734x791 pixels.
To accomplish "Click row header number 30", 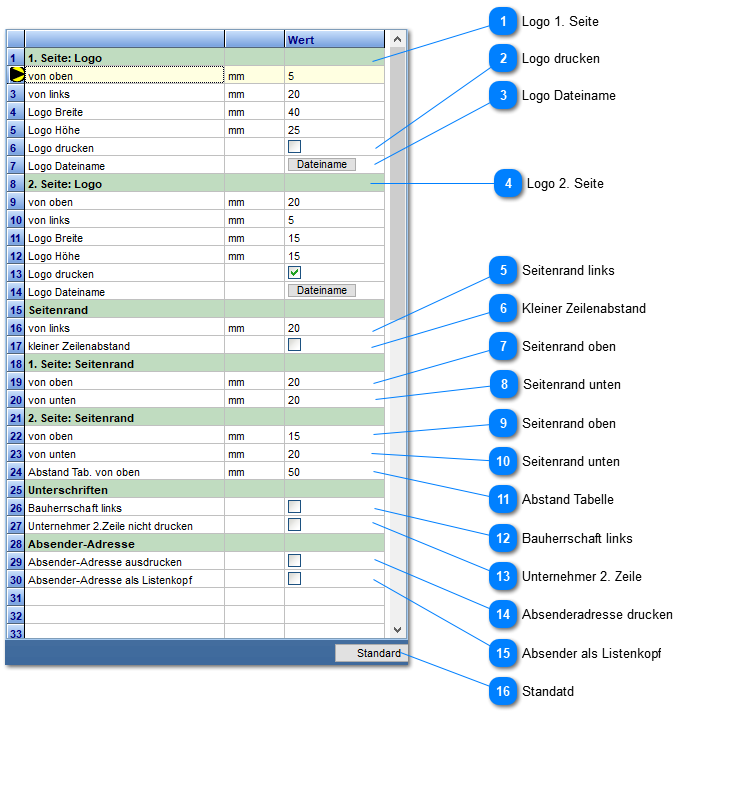I will pyautogui.click(x=16, y=580).
